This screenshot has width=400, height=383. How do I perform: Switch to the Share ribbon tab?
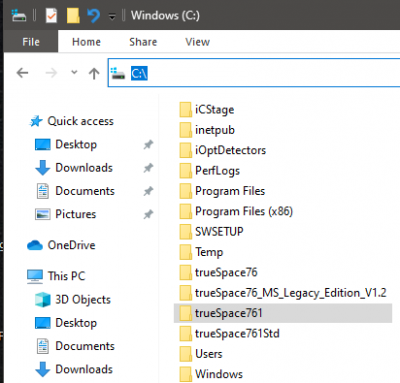tap(143, 42)
